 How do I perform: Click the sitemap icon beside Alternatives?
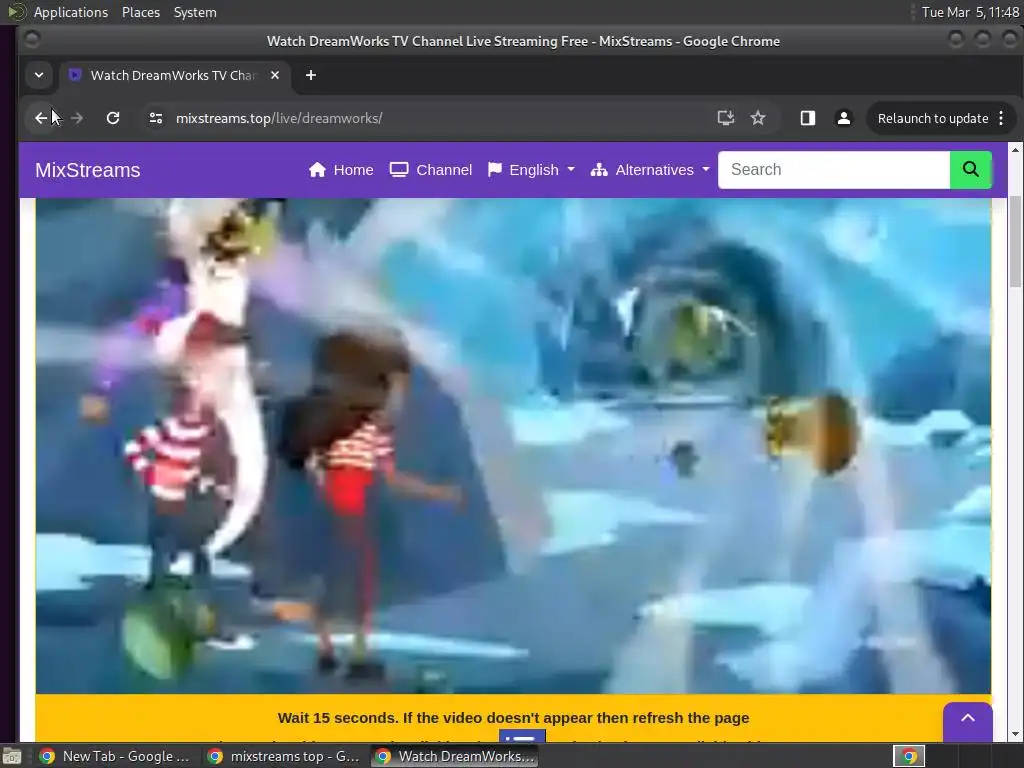[599, 170]
